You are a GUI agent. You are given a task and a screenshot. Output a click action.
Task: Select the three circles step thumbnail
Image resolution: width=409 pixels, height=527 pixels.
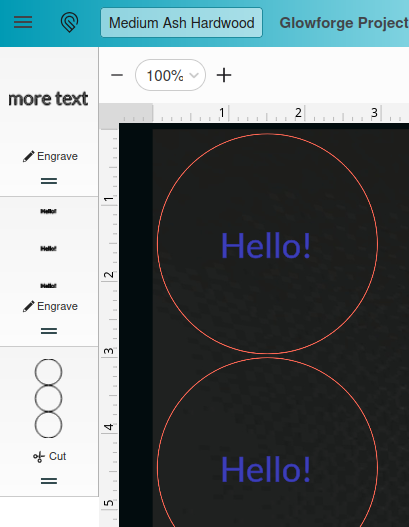[48, 398]
